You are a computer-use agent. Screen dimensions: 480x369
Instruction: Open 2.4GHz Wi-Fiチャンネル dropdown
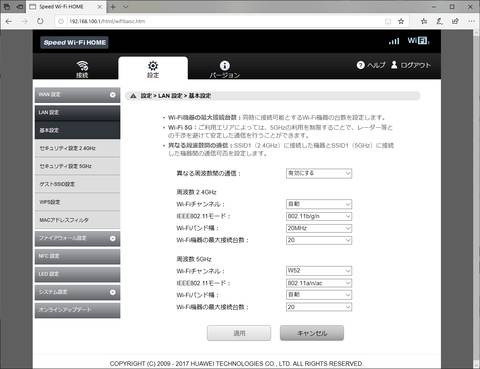point(319,204)
